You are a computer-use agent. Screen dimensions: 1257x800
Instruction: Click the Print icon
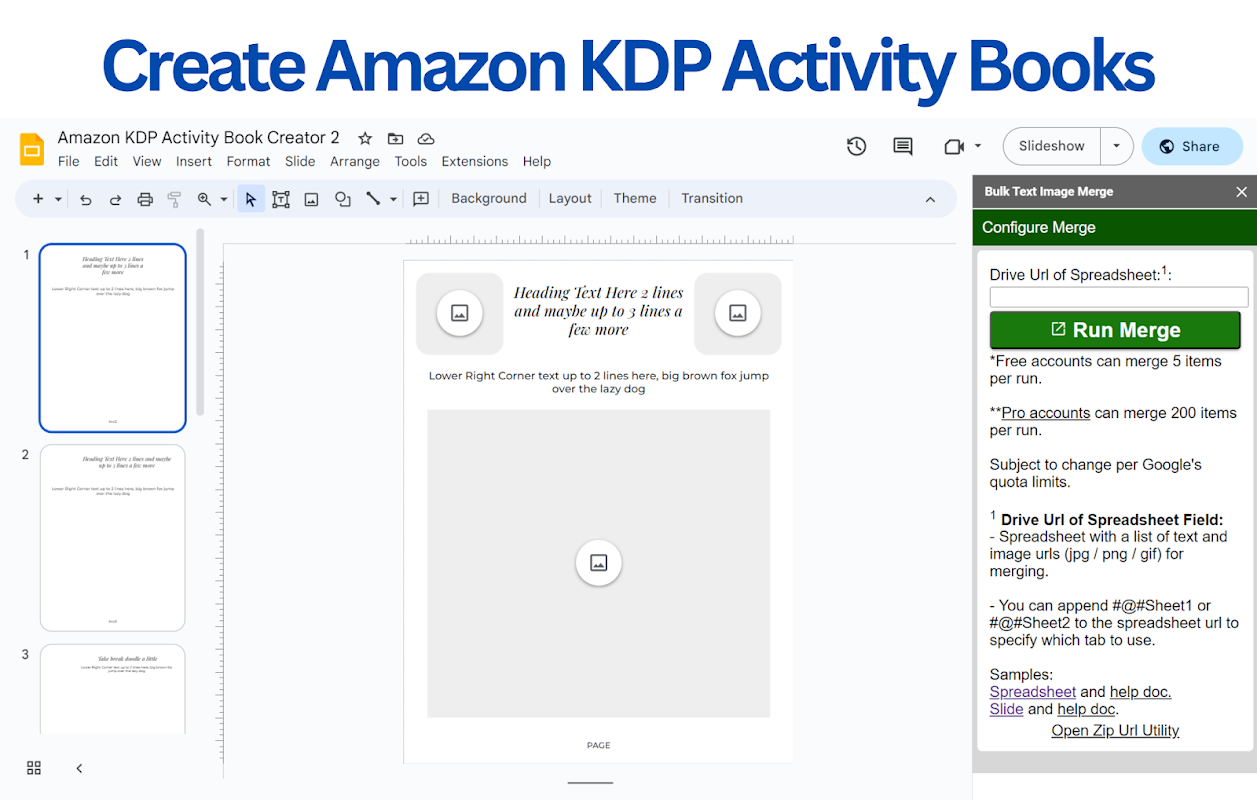pyautogui.click(x=145, y=199)
